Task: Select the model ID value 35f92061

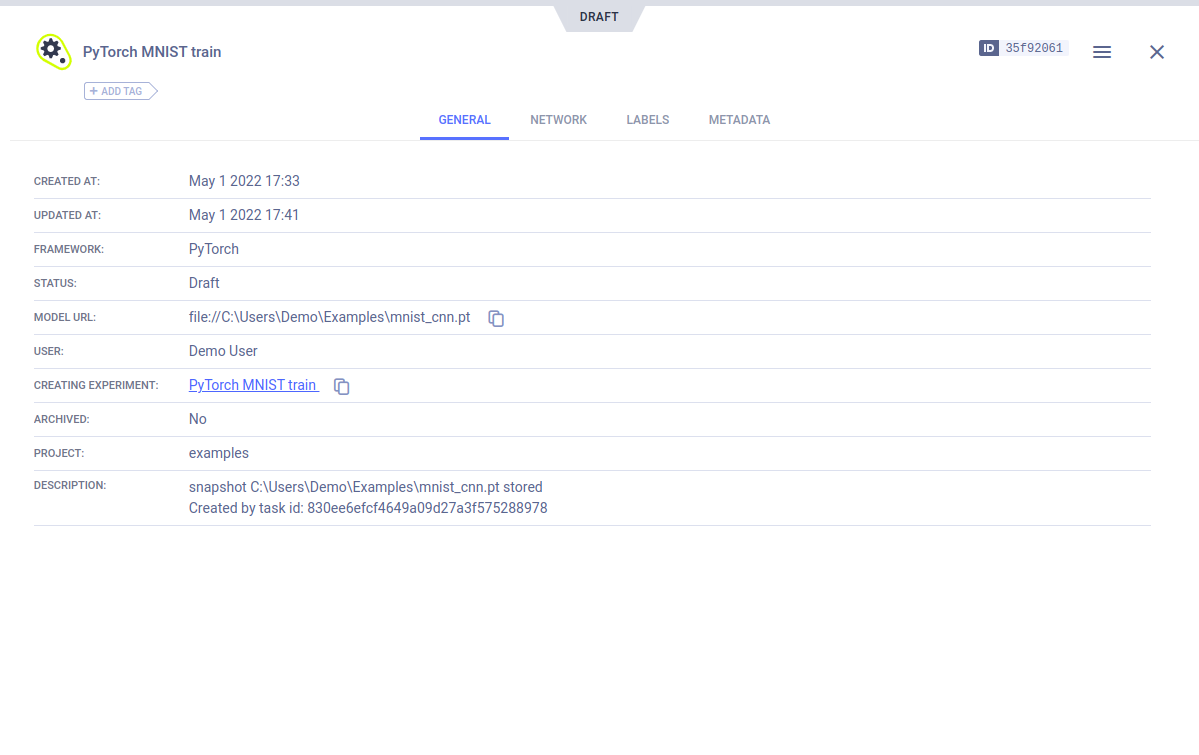Action: pyautogui.click(x=1034, y=48)
